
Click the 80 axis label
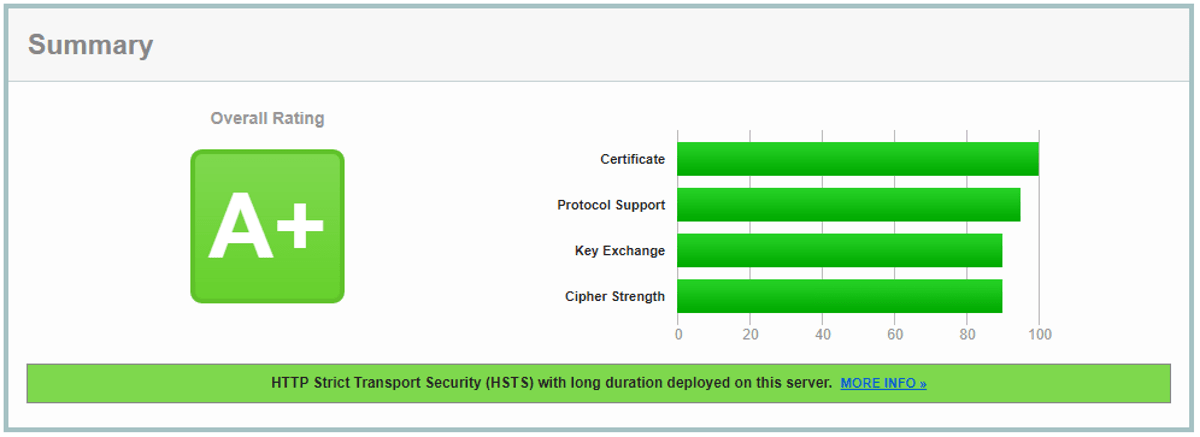967,334
